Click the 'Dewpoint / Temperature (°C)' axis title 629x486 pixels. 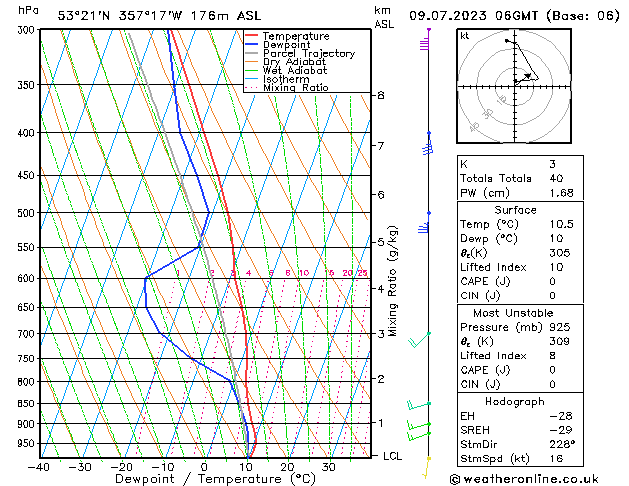pyautogui.click(x=215, y=479)
